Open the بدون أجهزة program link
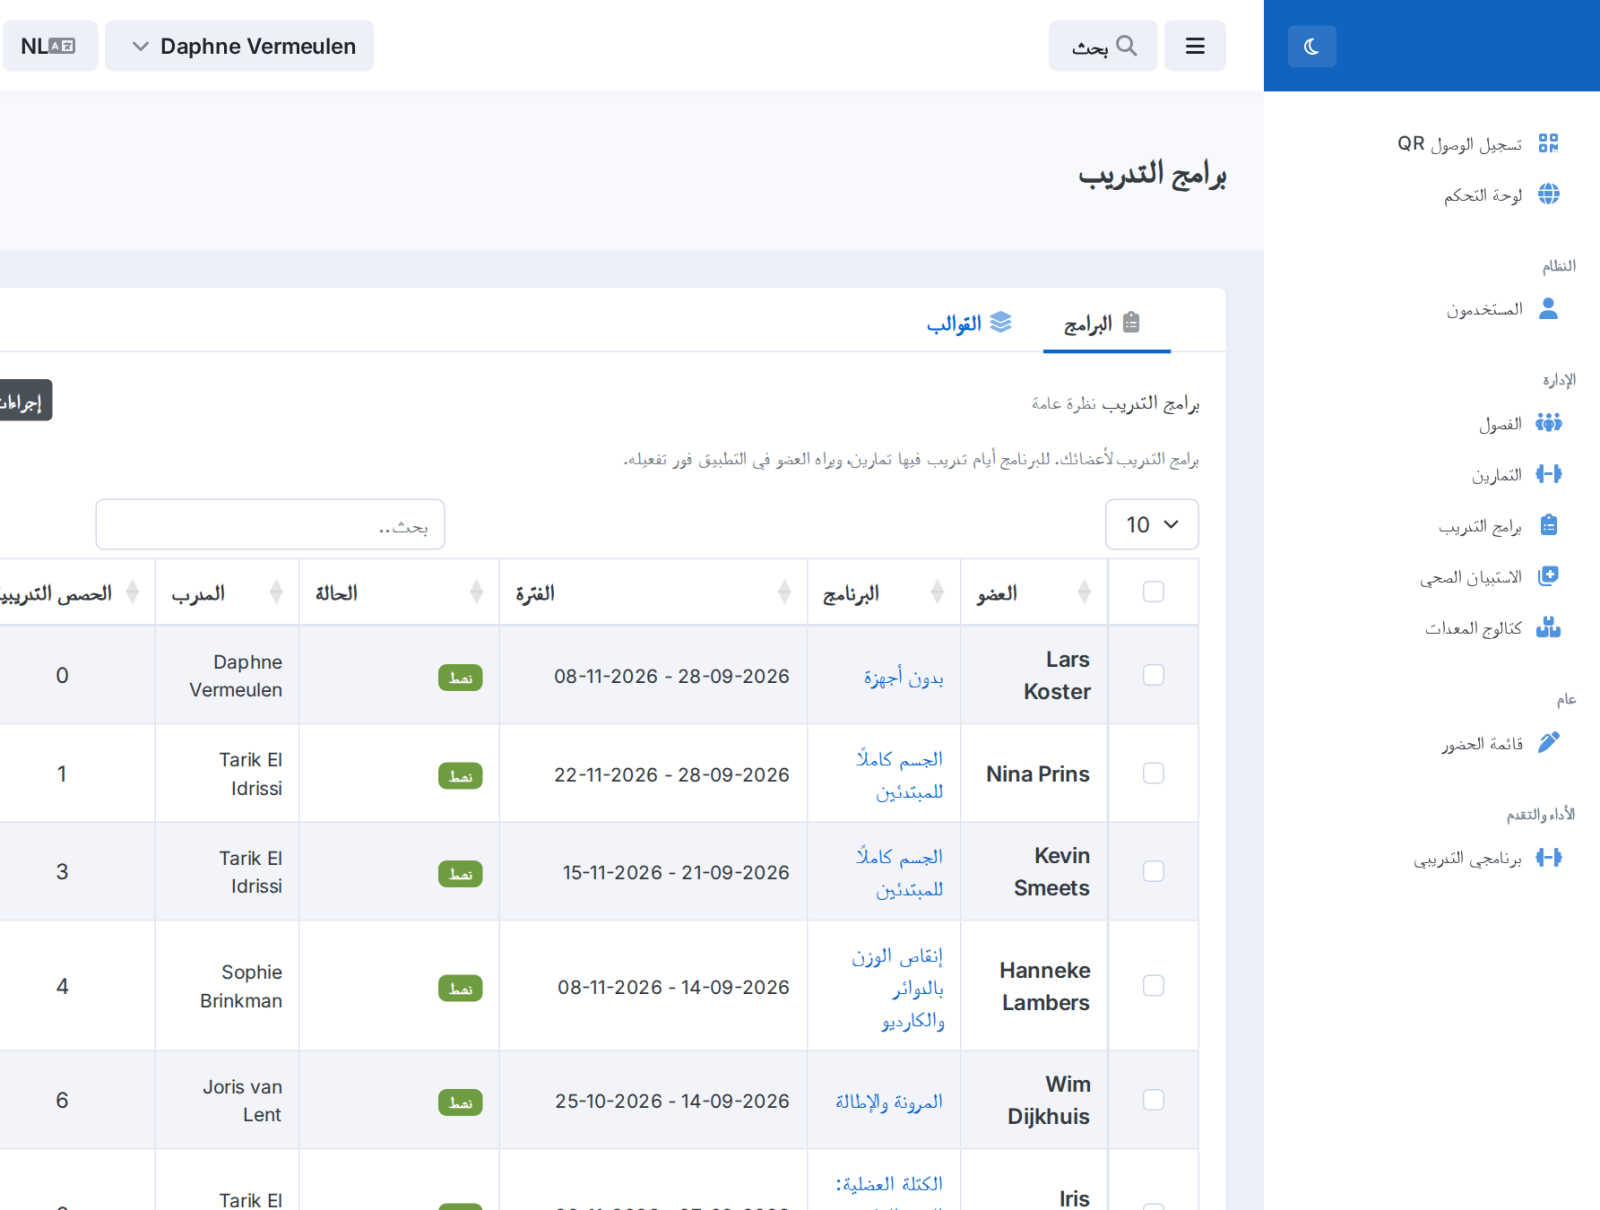The height and width of the screenshot is (1210, 1600). 904,677
